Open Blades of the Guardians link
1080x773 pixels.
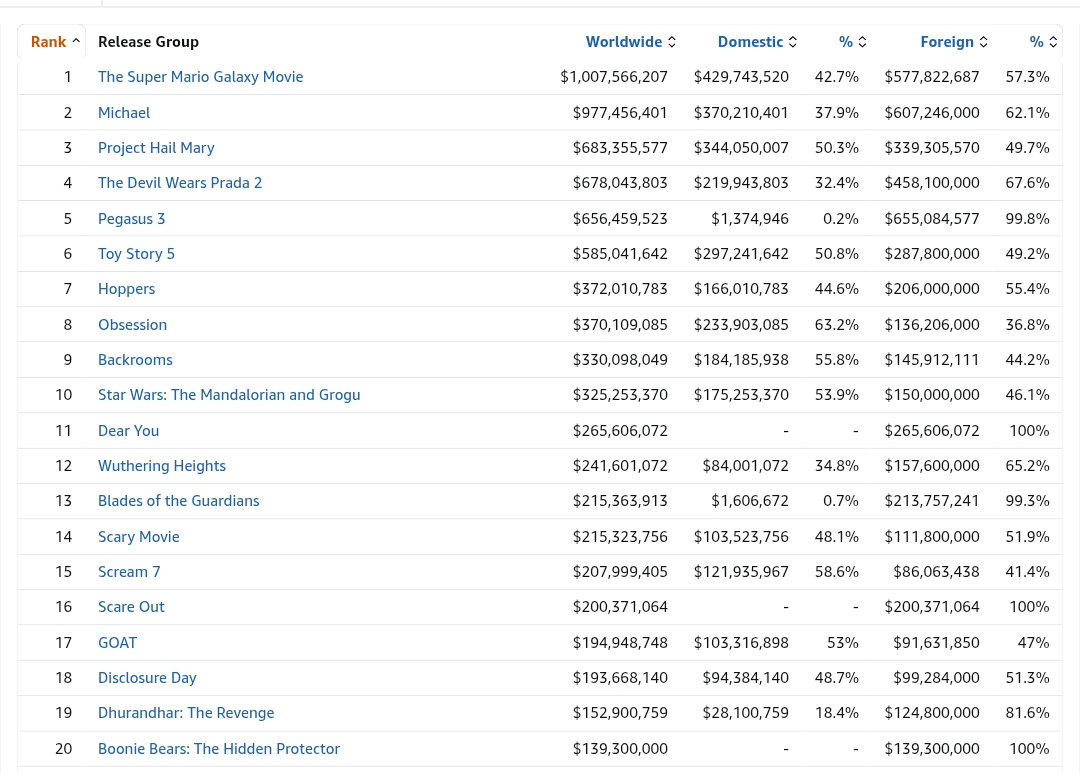click(x=178, y=502)
